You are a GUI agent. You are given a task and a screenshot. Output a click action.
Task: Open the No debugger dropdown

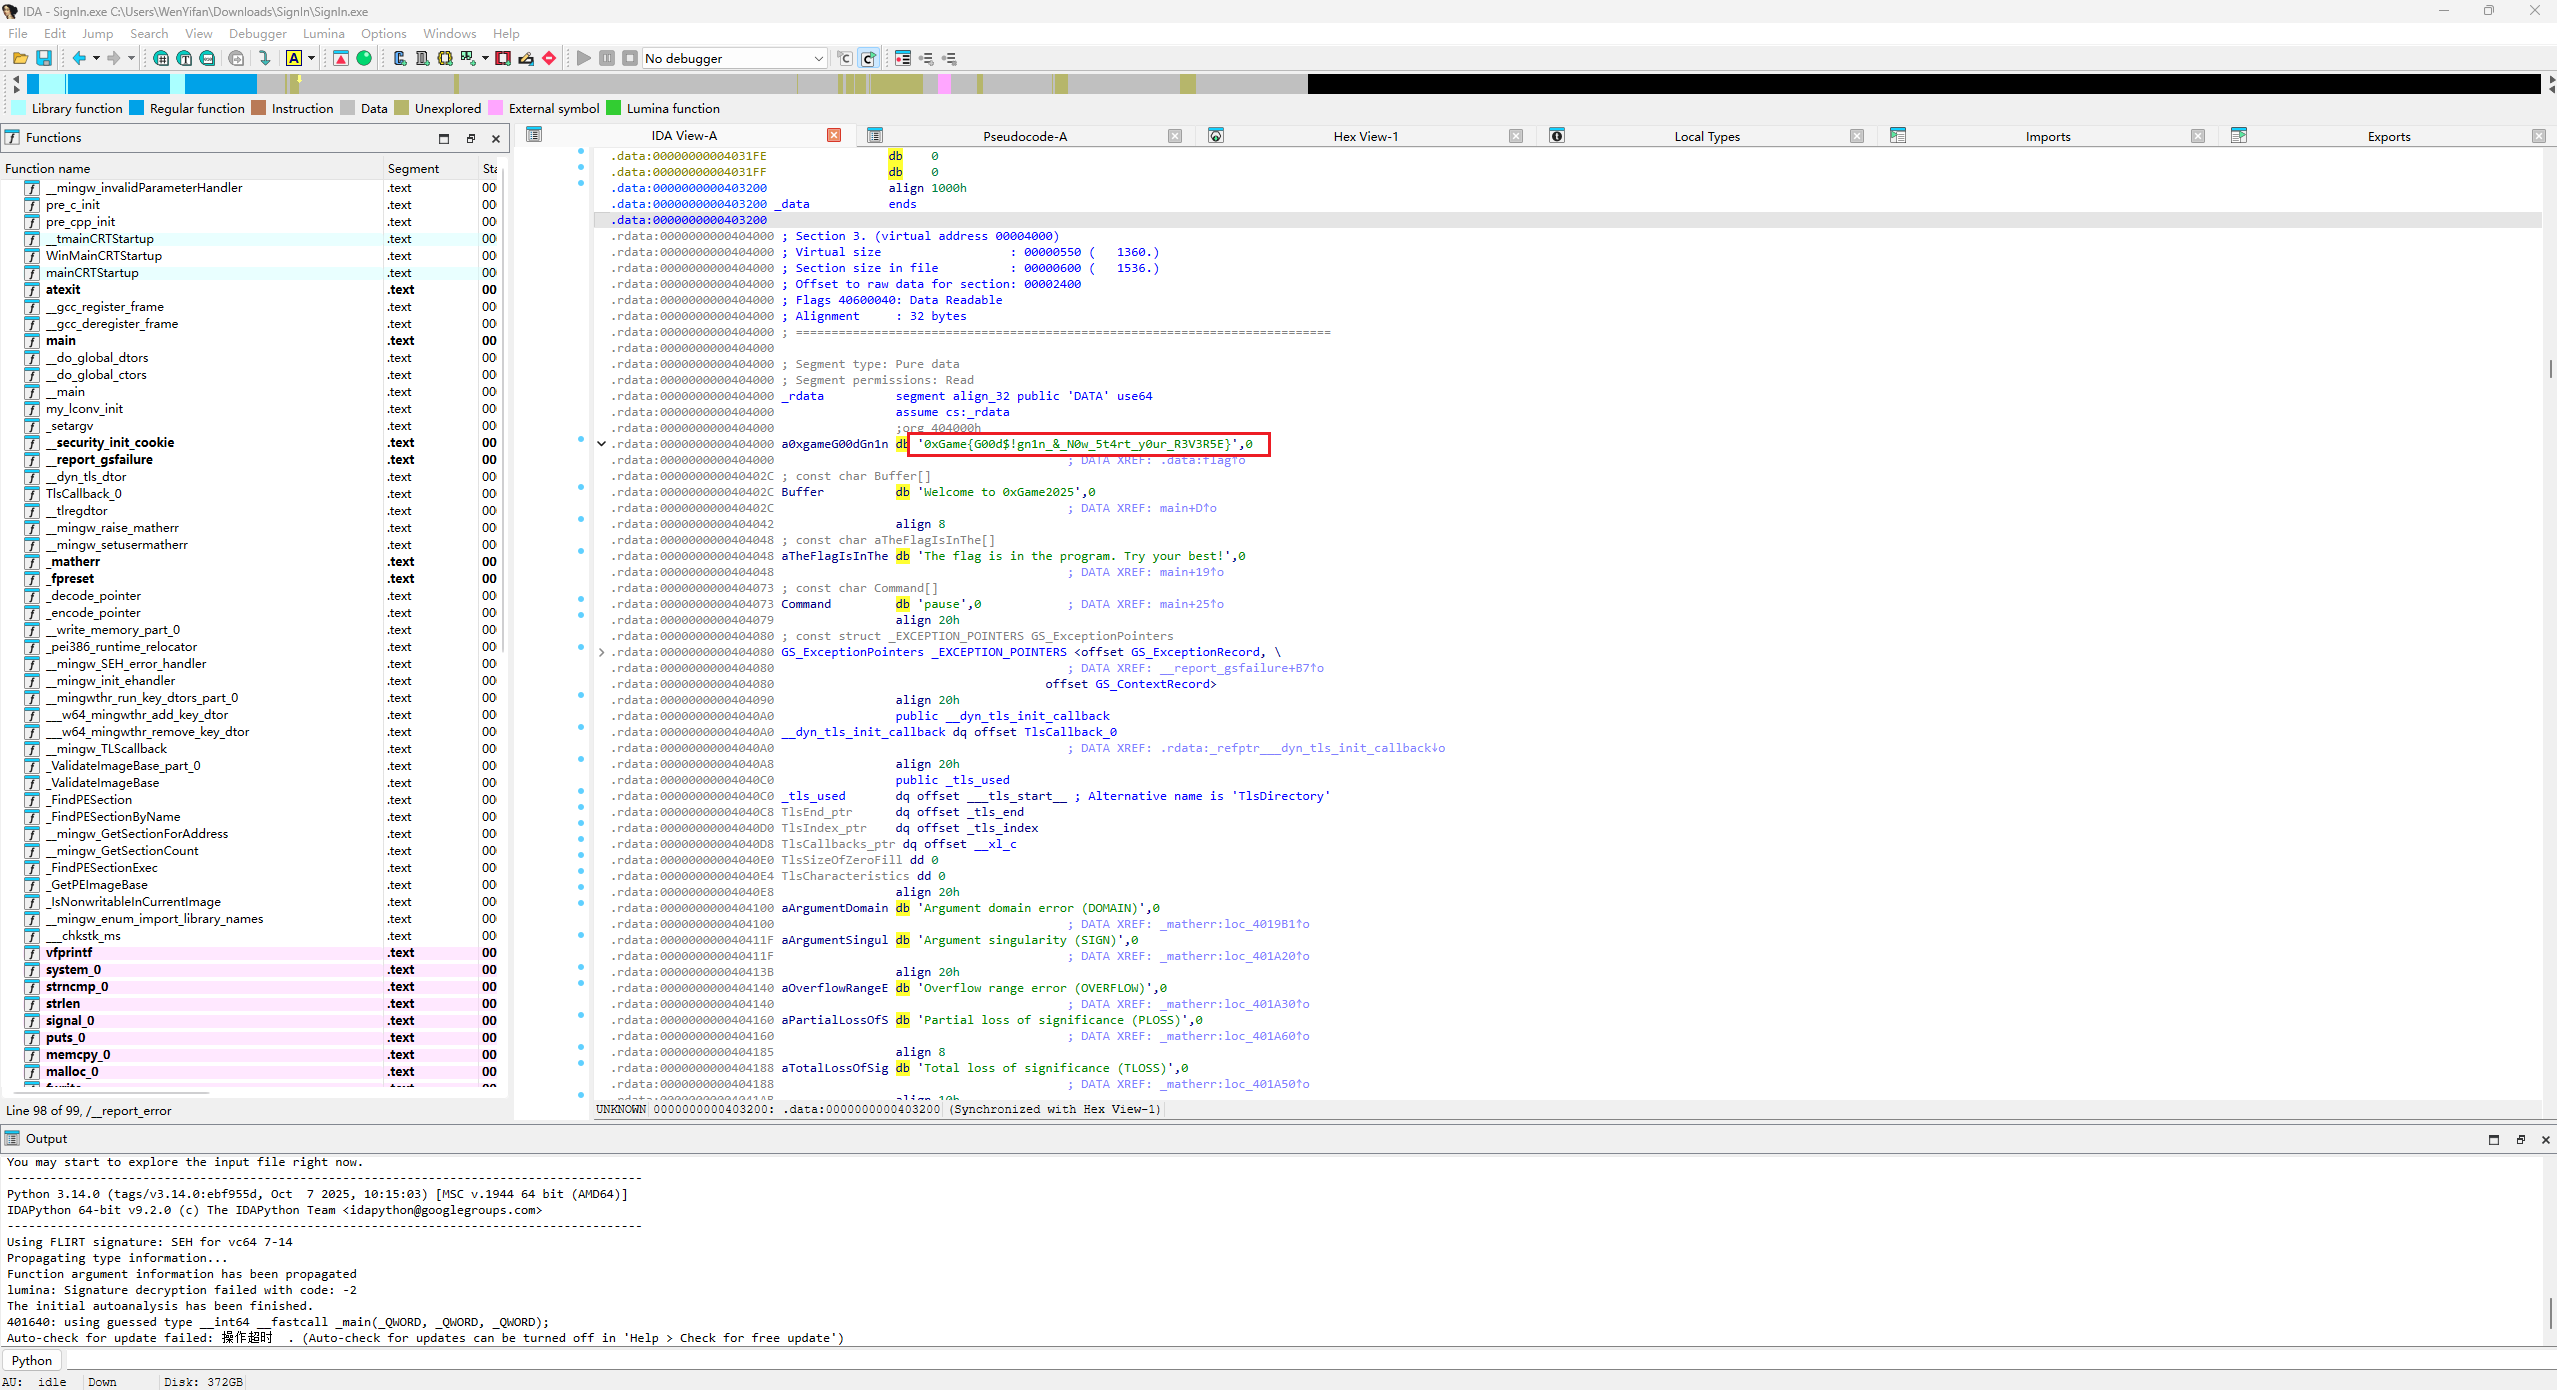click(x=819, y=59)
